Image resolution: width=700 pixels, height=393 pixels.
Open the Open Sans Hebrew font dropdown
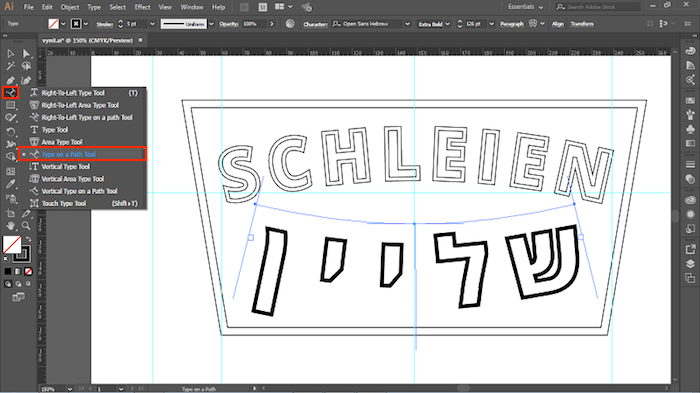tap(408, 24)
